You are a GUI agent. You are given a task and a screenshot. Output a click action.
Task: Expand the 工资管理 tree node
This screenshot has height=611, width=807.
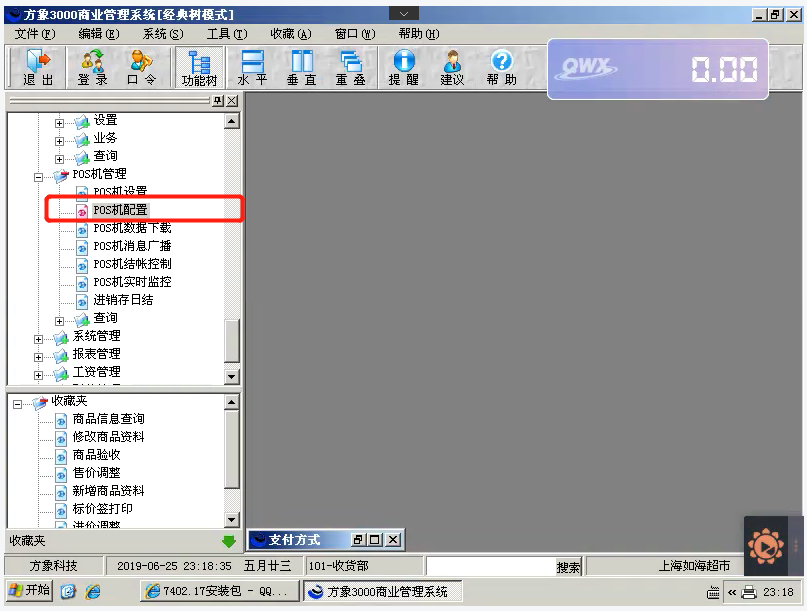pos(38,375)
